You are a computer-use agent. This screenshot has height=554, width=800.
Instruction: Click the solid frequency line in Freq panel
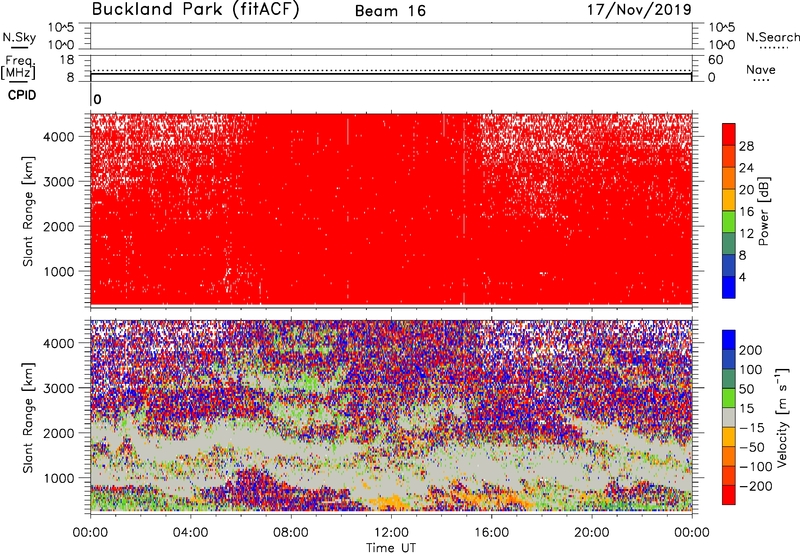pos(391,74)
